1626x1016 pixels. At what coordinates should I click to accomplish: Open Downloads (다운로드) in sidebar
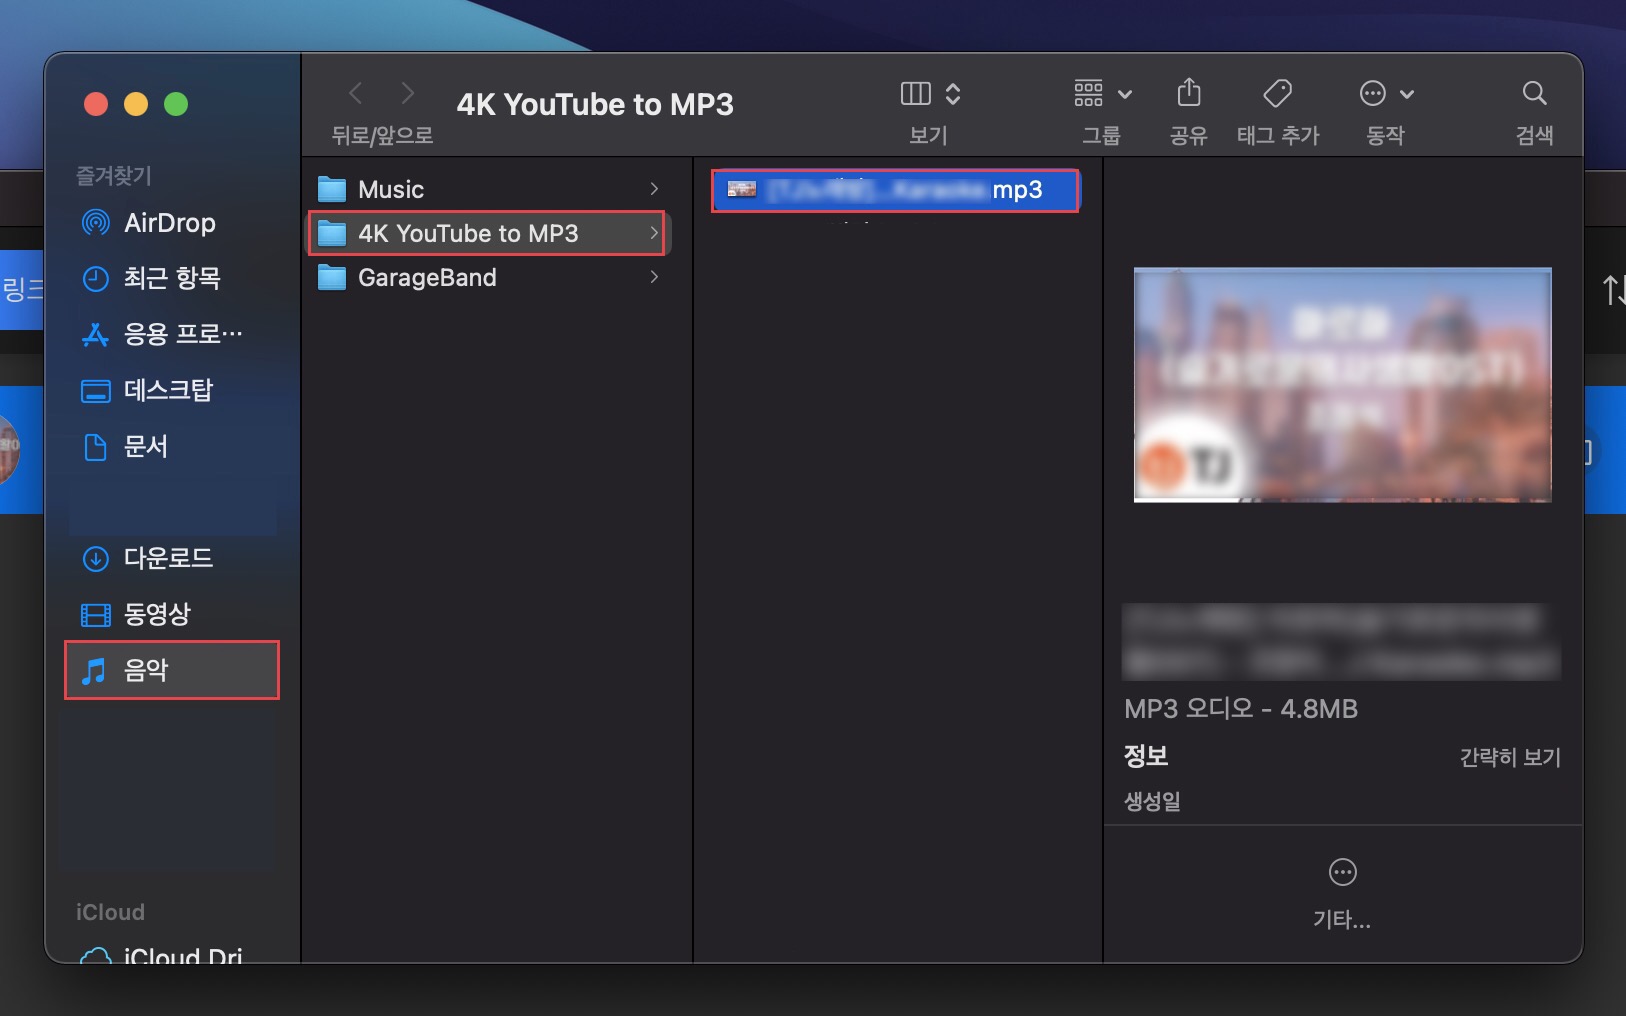click(171, 558)
